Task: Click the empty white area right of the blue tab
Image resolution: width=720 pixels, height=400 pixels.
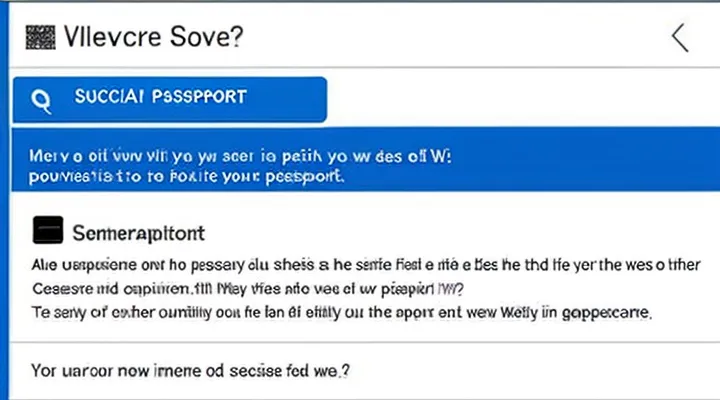Action: tap(520, 98)
